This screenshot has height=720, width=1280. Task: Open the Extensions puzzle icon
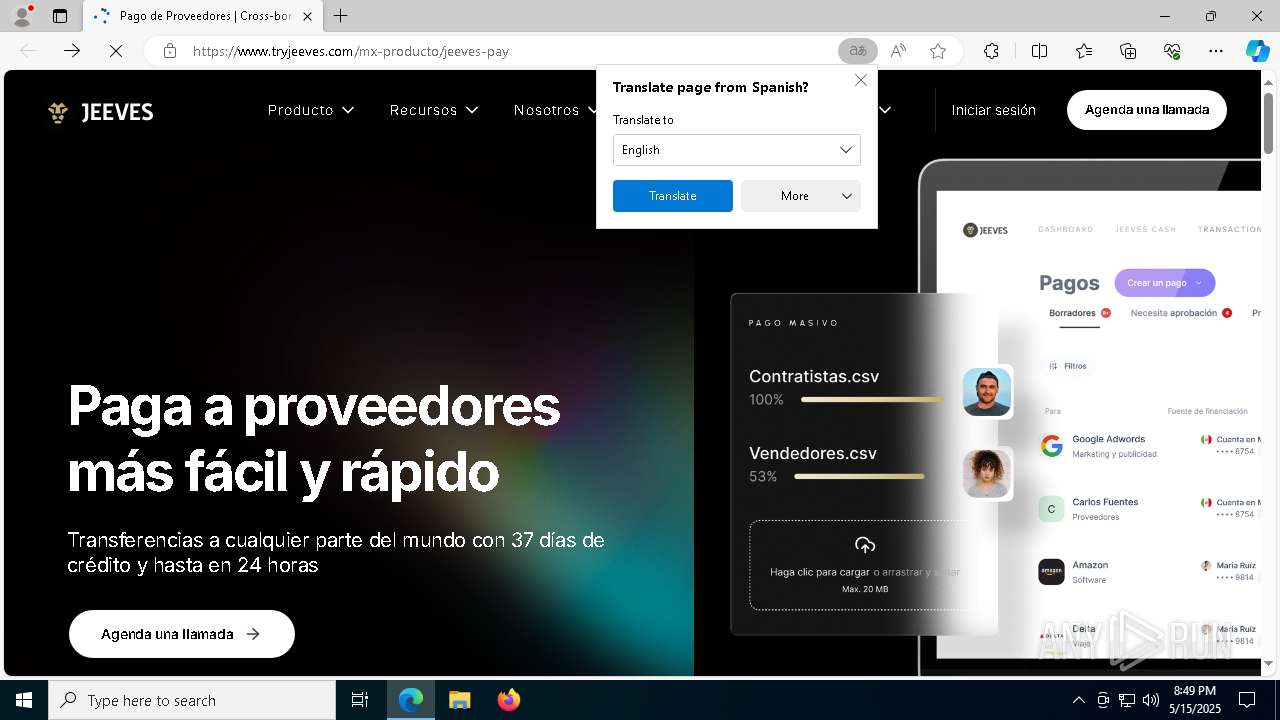991,51
